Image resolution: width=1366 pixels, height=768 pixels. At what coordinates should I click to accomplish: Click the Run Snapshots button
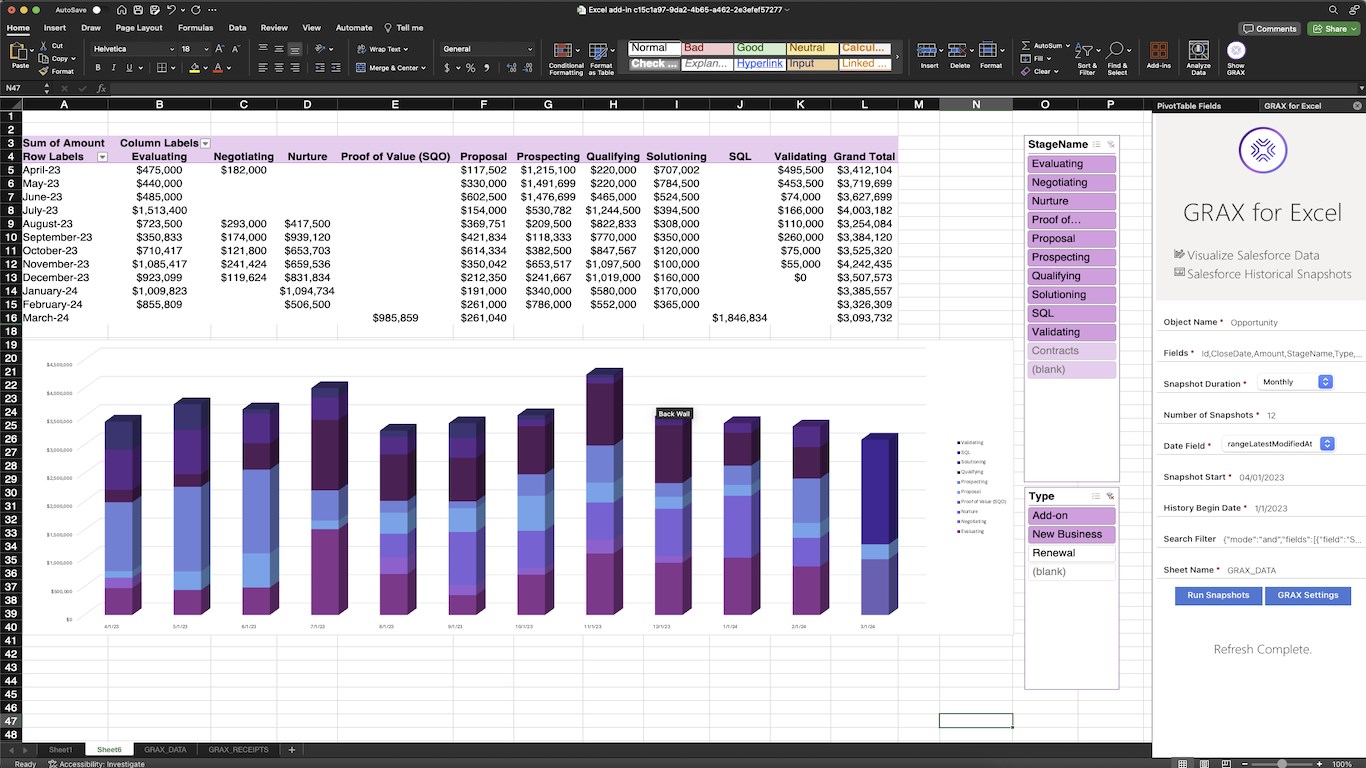click(1217, 595)
